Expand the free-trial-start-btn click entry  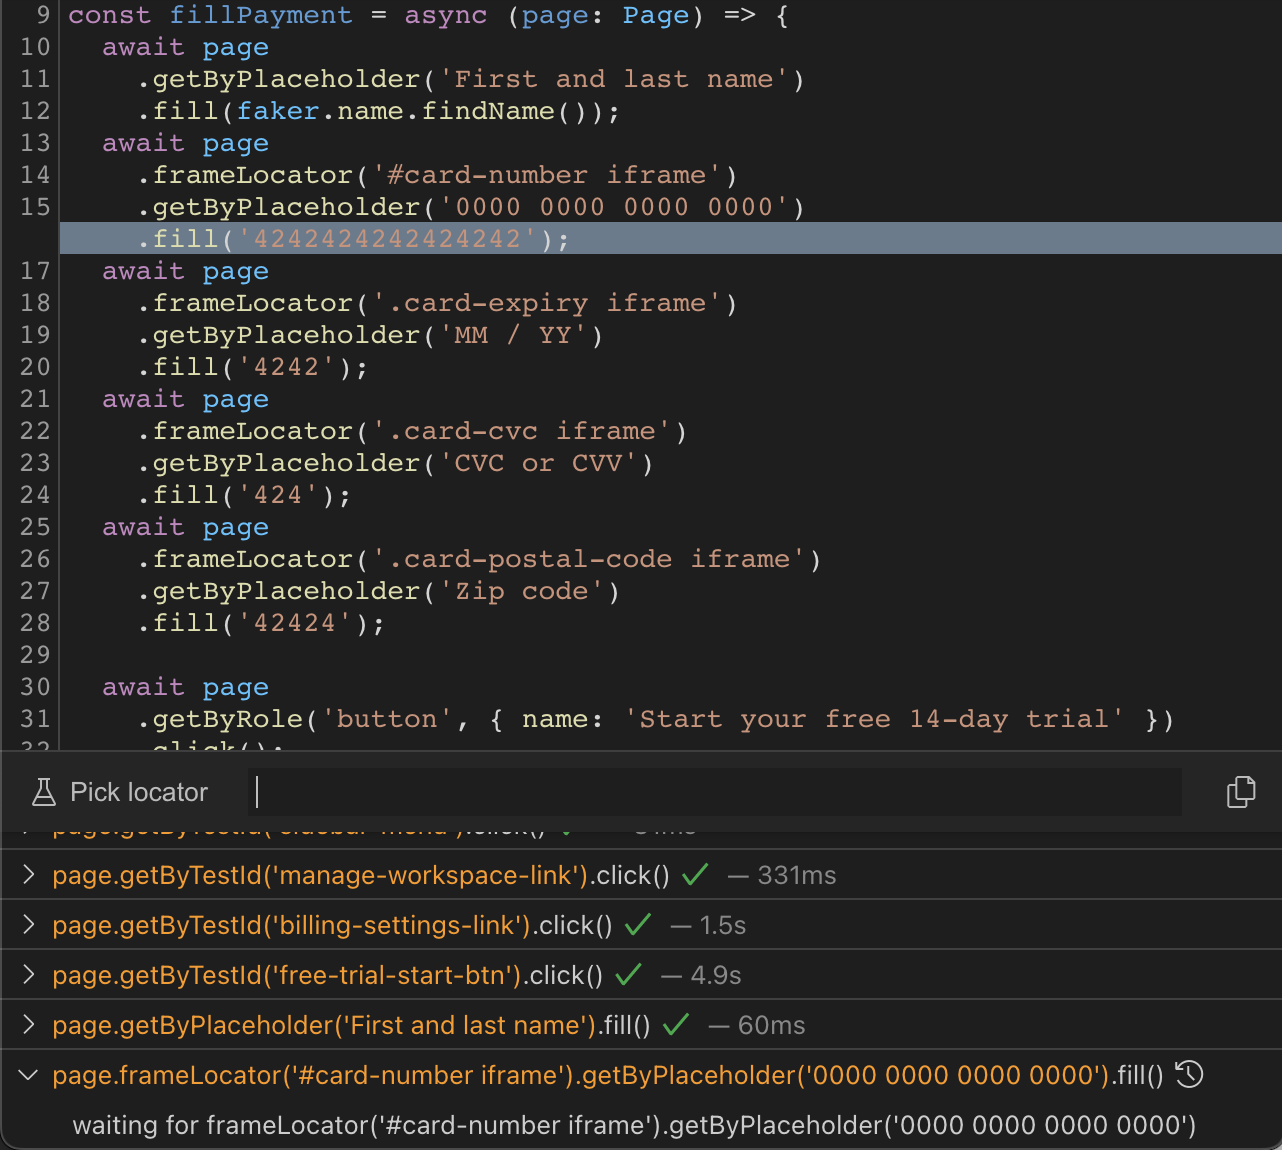(27, 974)
